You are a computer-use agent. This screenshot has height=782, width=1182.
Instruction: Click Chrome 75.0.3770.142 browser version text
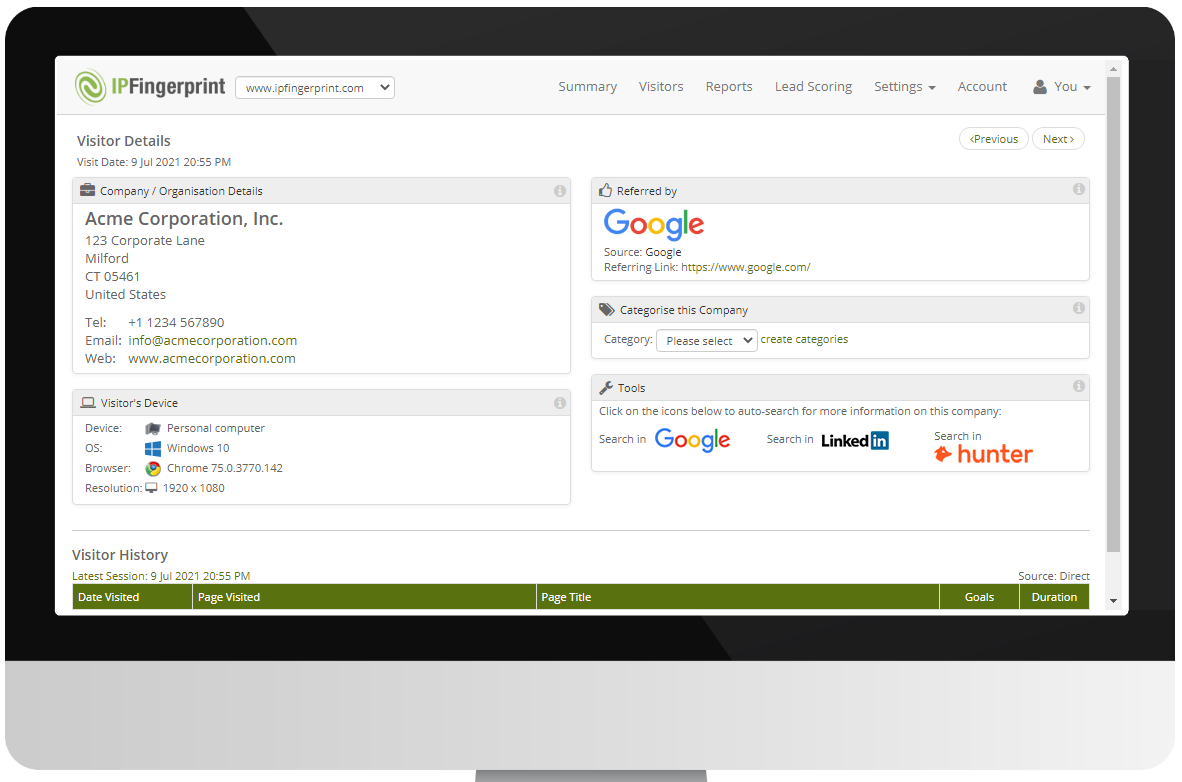(x=225, y=468)
